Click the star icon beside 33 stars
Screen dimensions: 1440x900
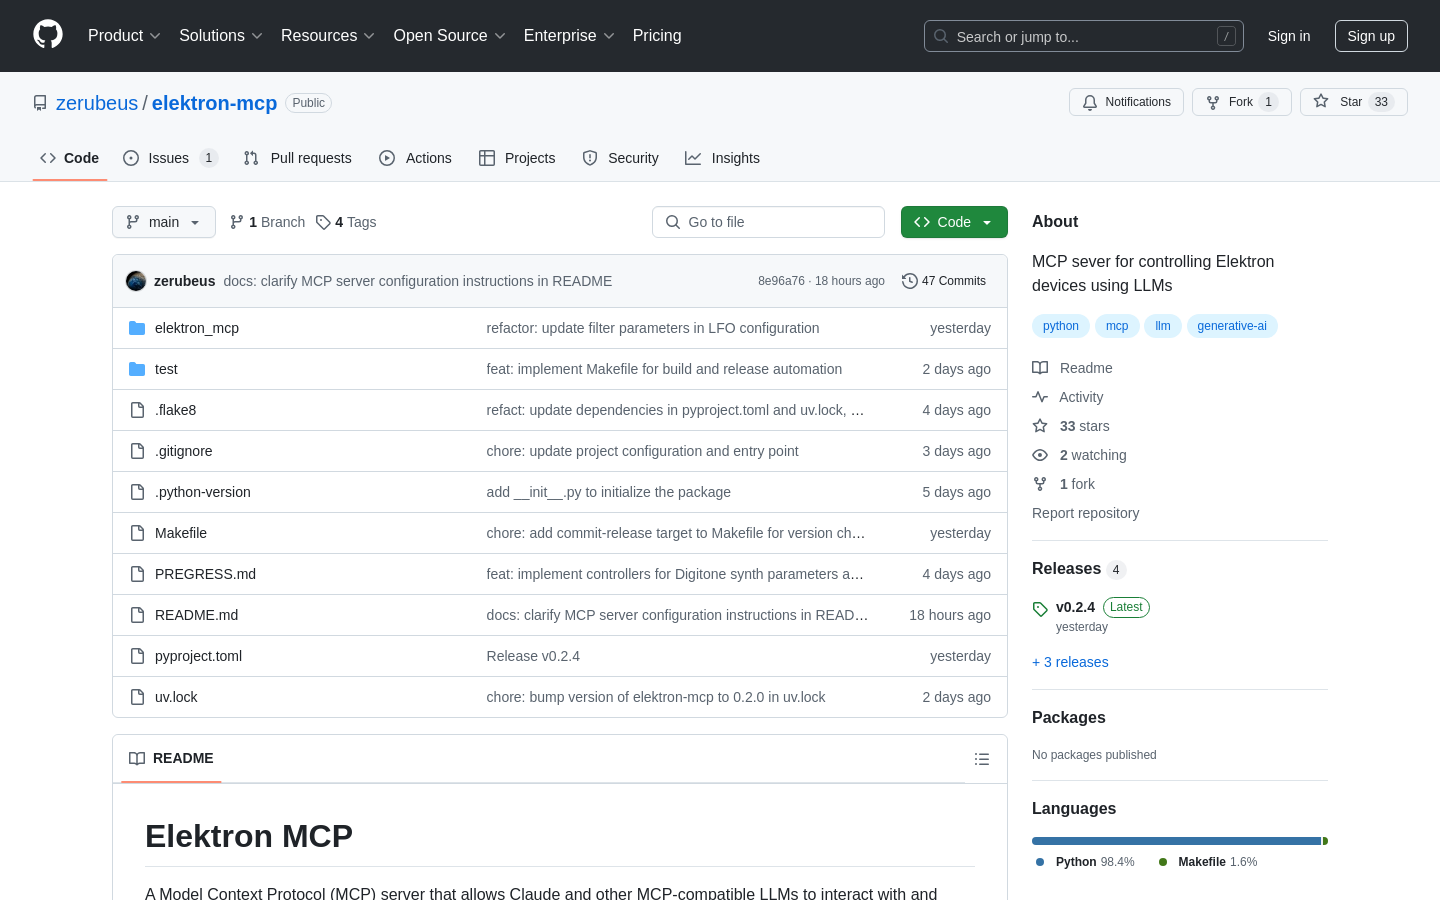1040,426
